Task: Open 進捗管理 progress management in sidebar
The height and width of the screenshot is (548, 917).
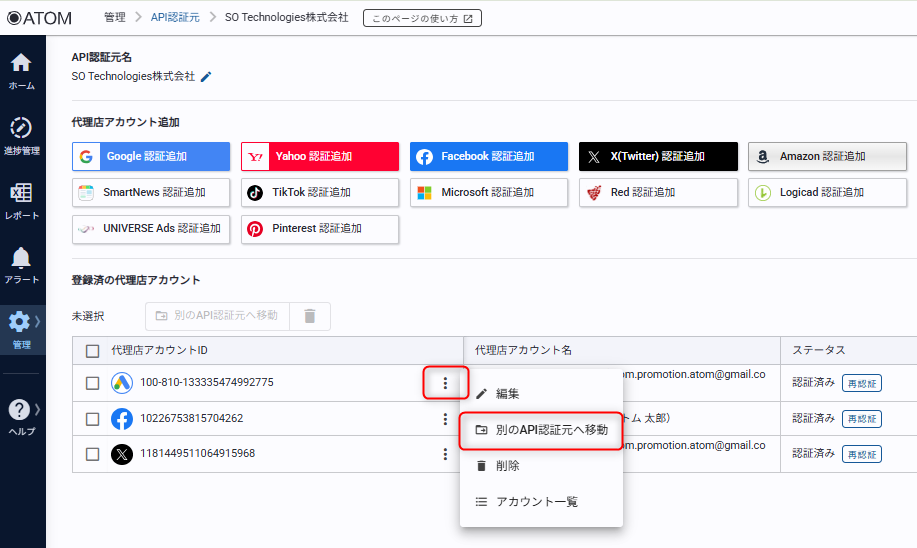Action: [21, 133]
